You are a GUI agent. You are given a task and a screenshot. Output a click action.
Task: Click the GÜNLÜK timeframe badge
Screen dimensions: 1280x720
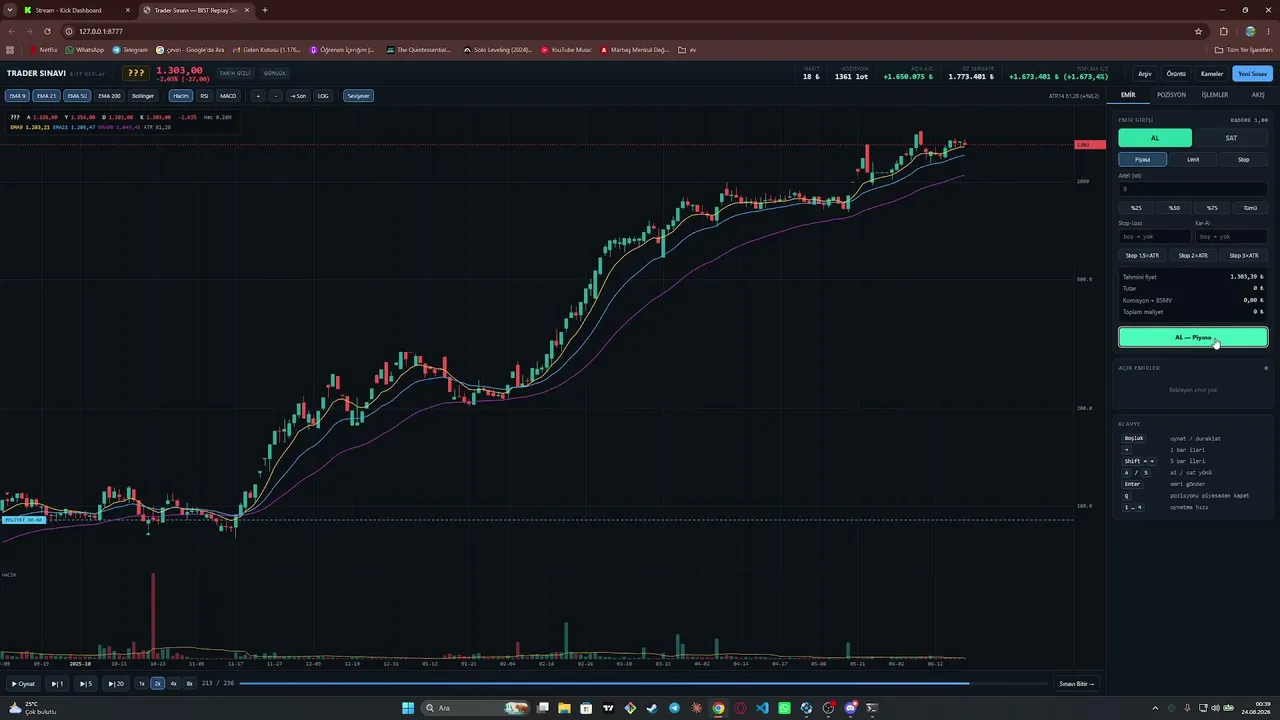tap(275, 73)
